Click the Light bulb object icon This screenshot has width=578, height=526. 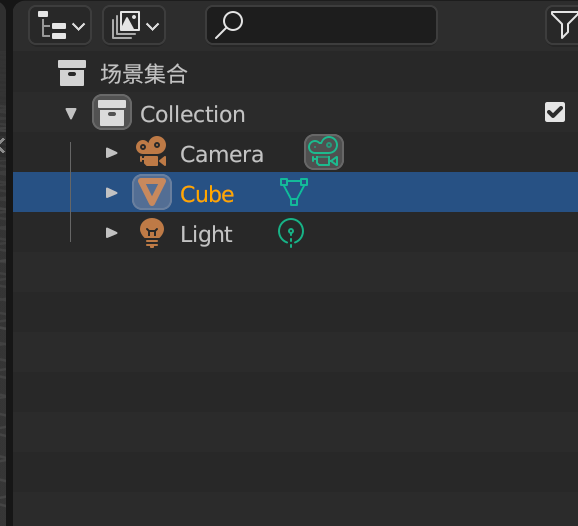click(x=152, y=233)
